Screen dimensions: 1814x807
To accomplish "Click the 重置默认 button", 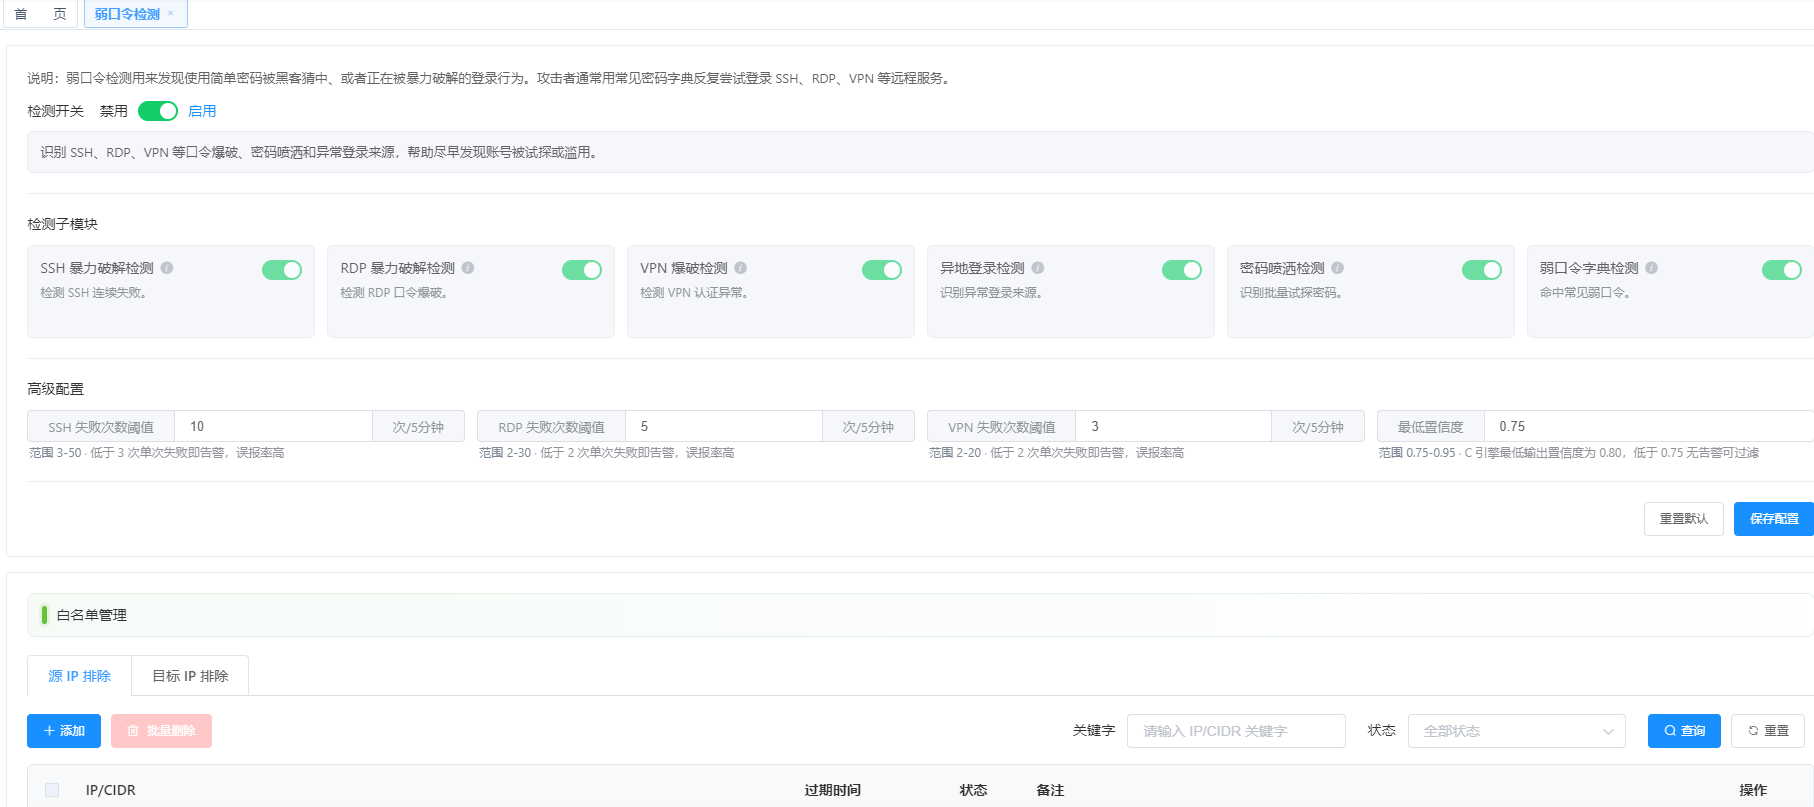I will coord(1684,519).
